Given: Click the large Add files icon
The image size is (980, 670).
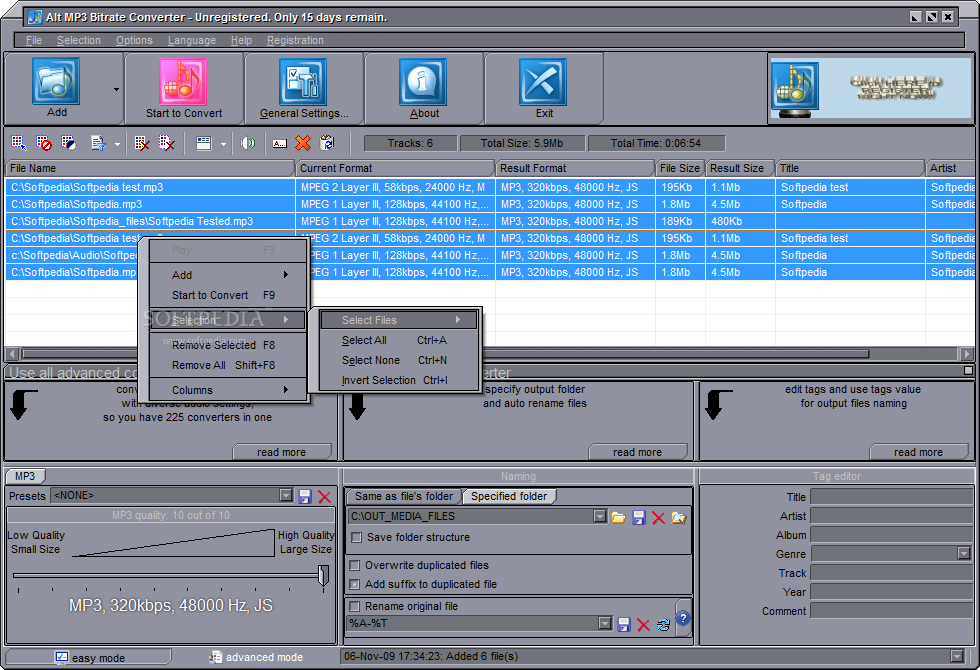Looking at the screenshot, I should 56,81.
